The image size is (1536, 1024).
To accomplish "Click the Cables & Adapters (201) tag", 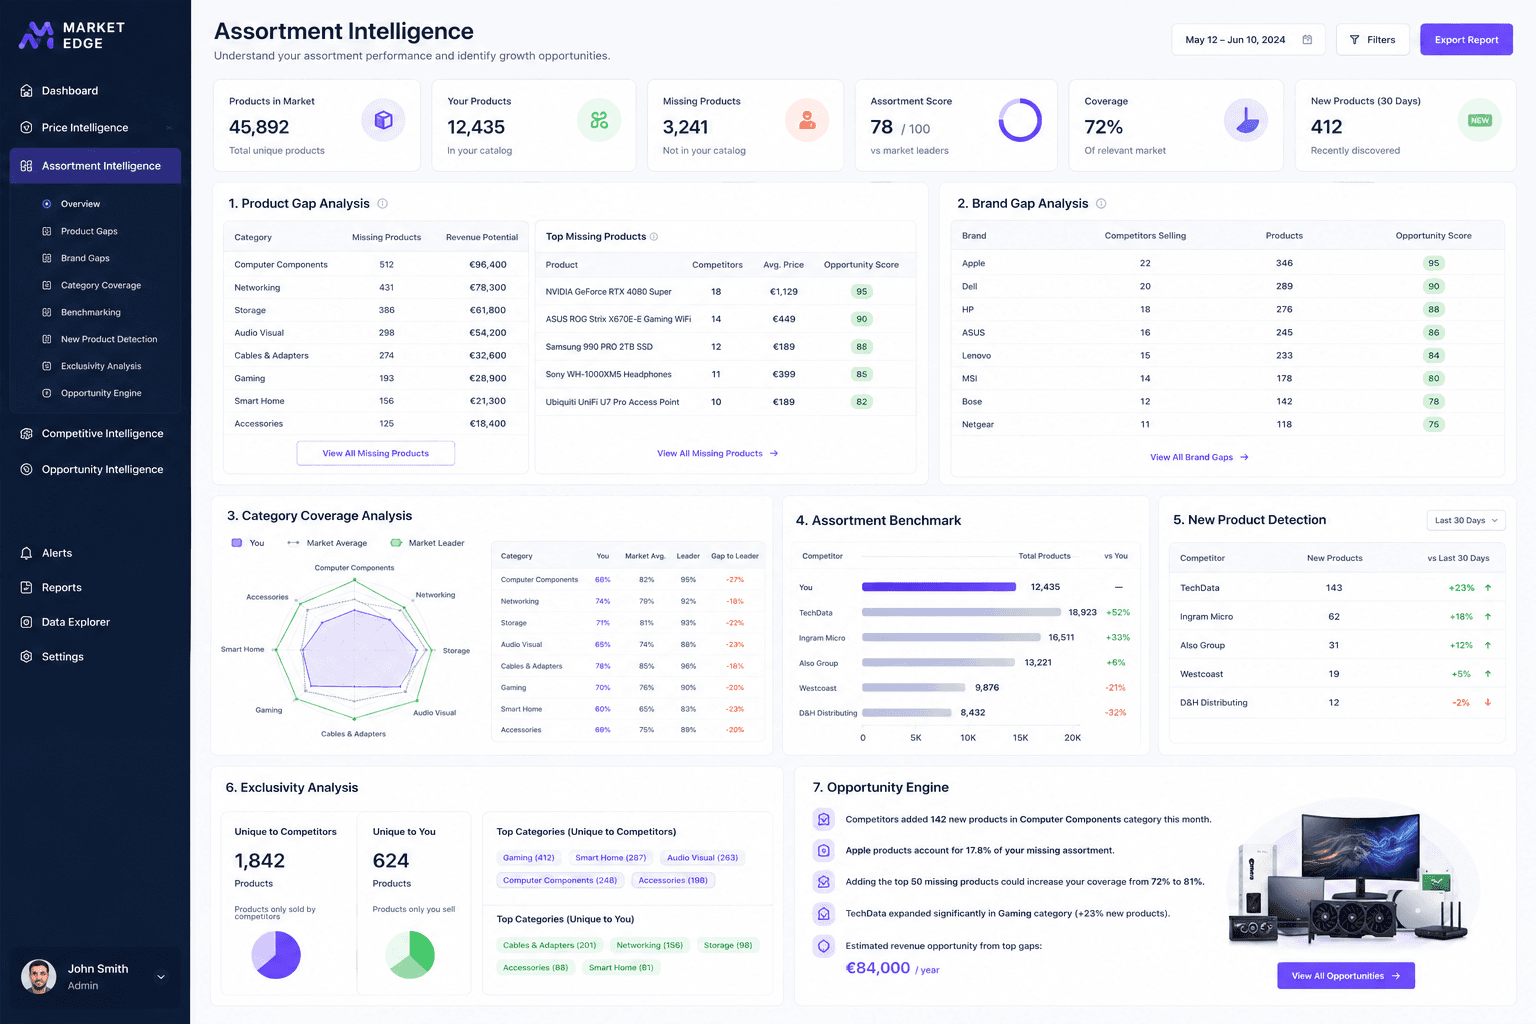I will coord(549,945).
